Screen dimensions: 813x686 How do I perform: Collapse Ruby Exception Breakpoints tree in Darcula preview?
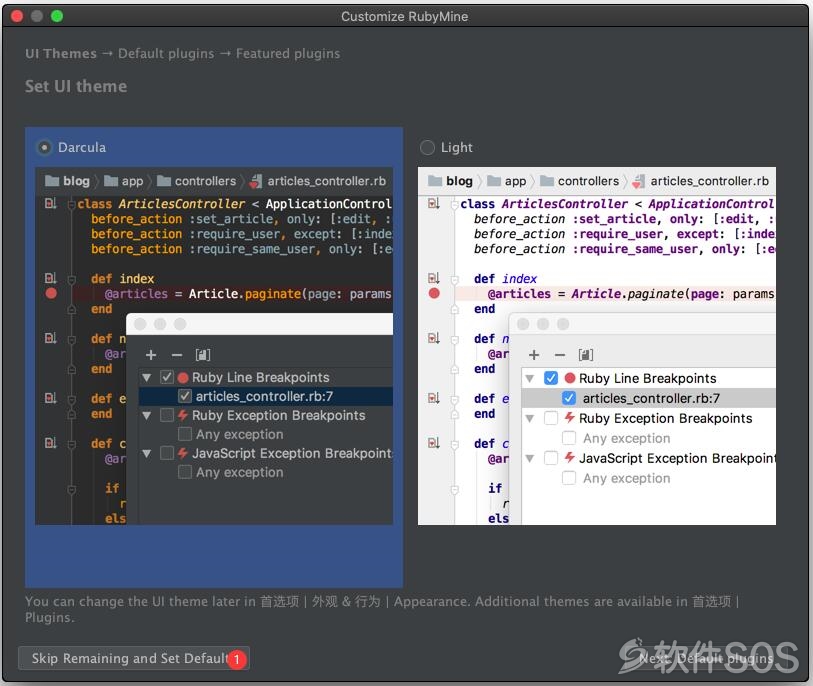(147, 415)
